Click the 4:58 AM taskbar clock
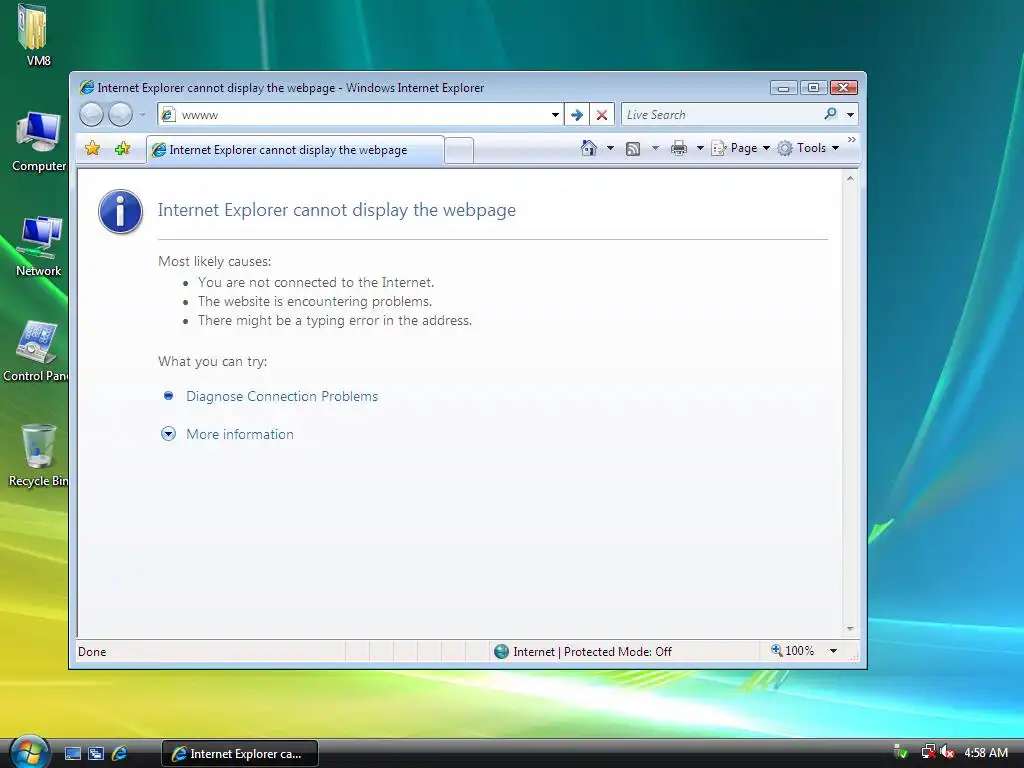This screenshot has width=1024, height=768. [x=986, y=753]
